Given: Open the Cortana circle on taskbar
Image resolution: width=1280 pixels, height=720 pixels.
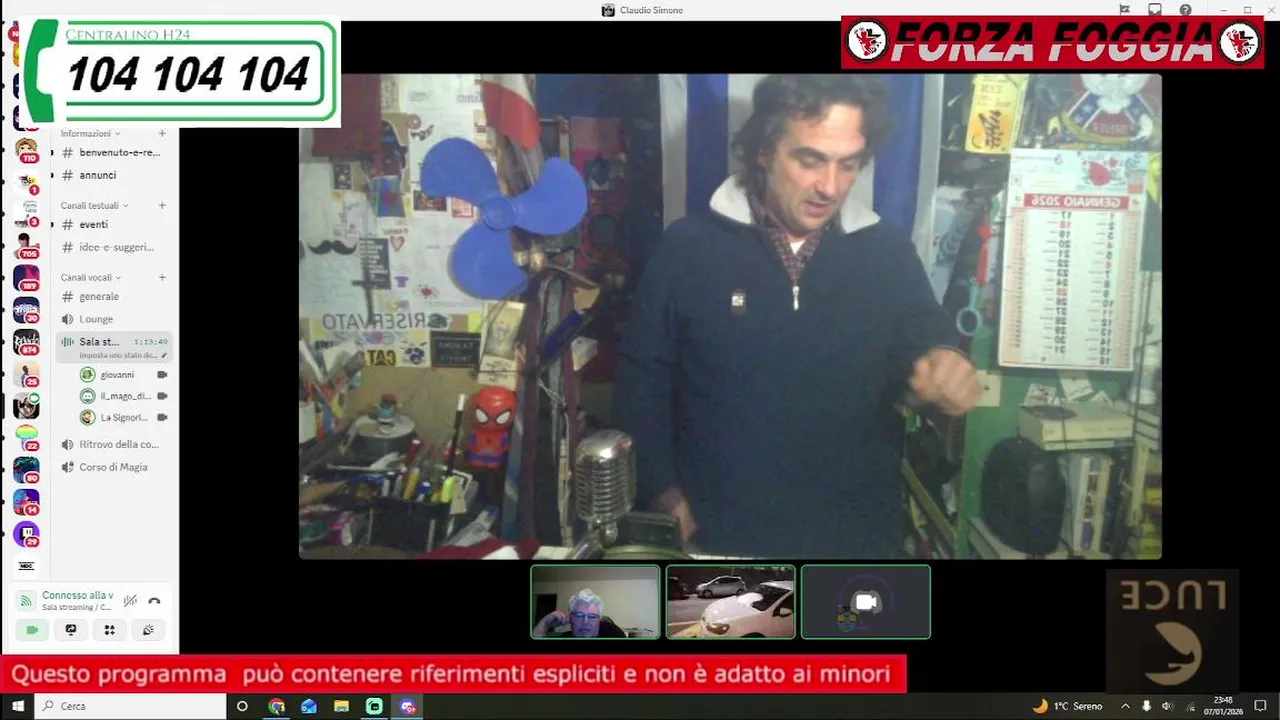Looking at the screenshot, I should (242, 706).
